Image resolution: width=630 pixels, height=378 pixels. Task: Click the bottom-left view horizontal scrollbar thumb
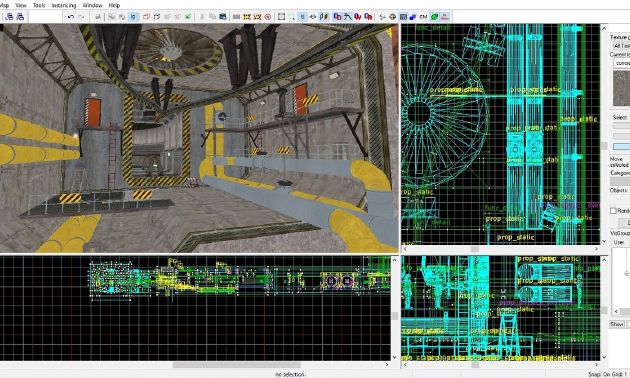(237, 365)
